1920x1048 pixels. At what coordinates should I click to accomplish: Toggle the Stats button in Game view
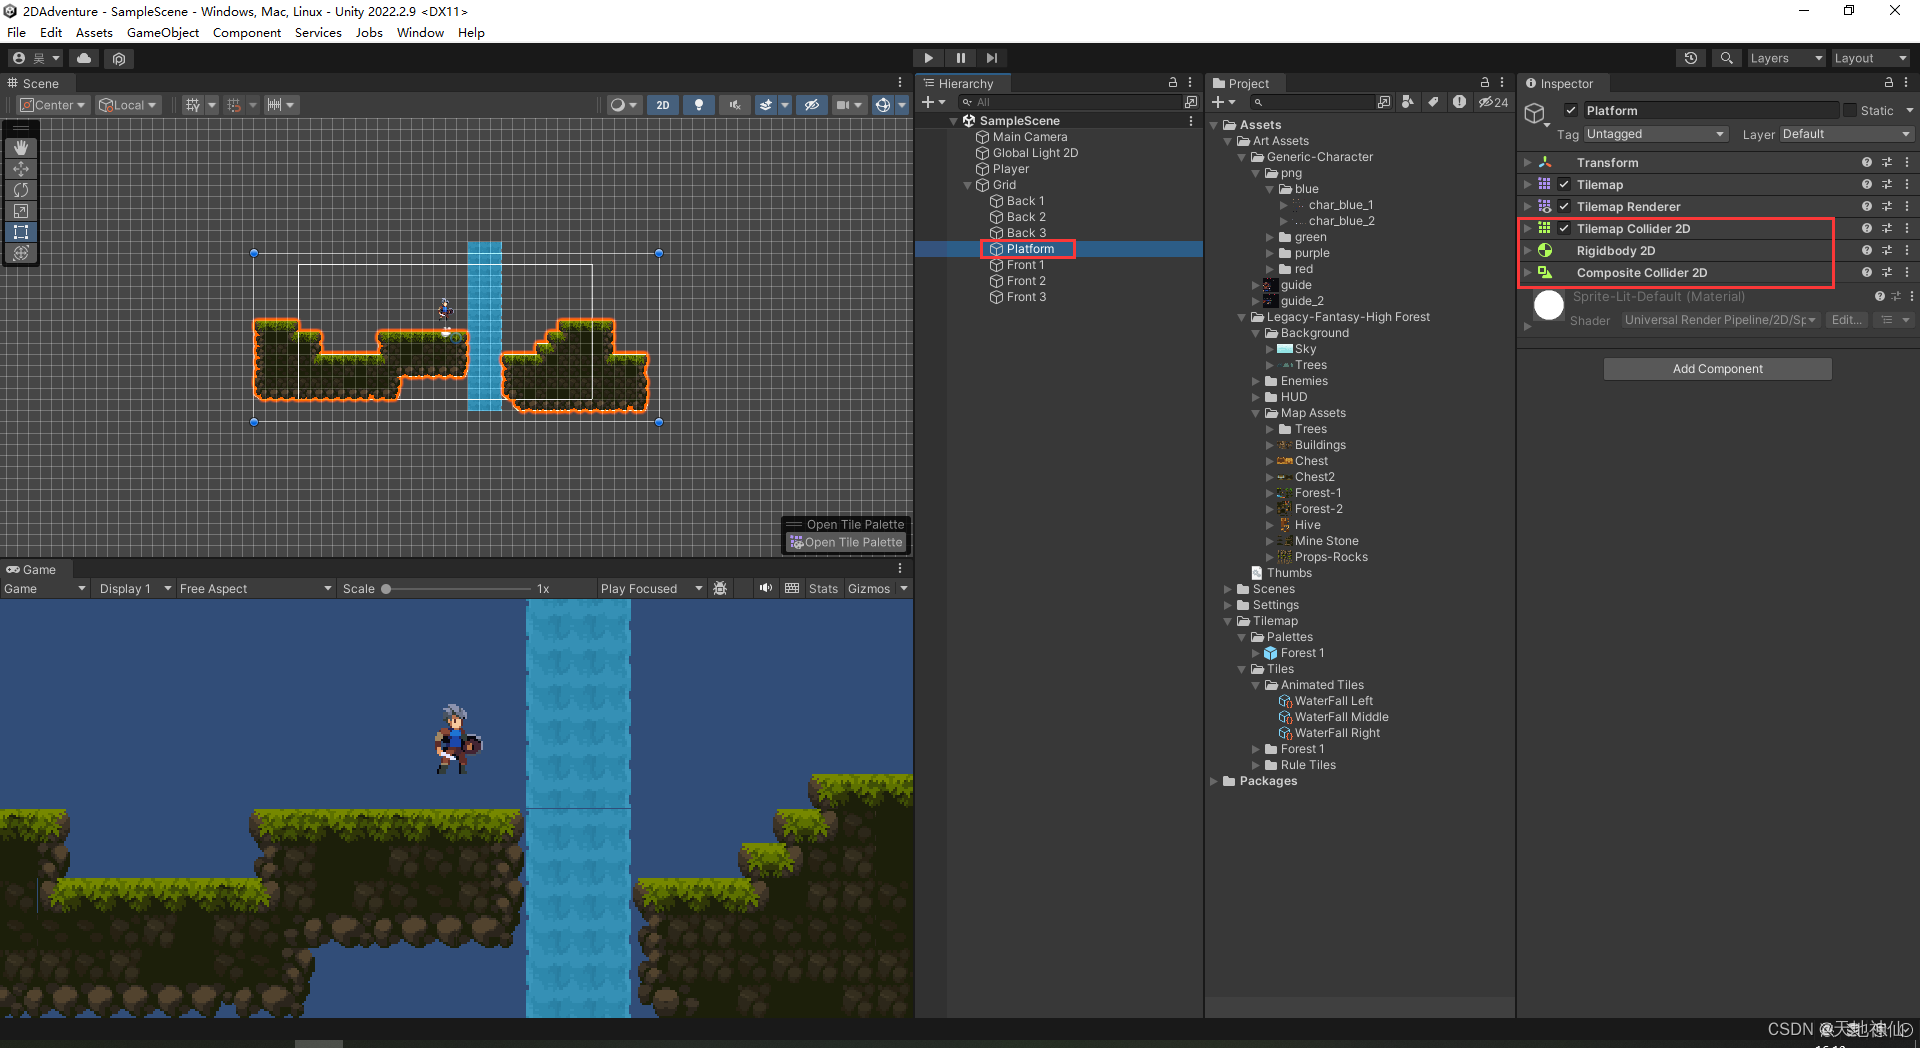(823, 589)
